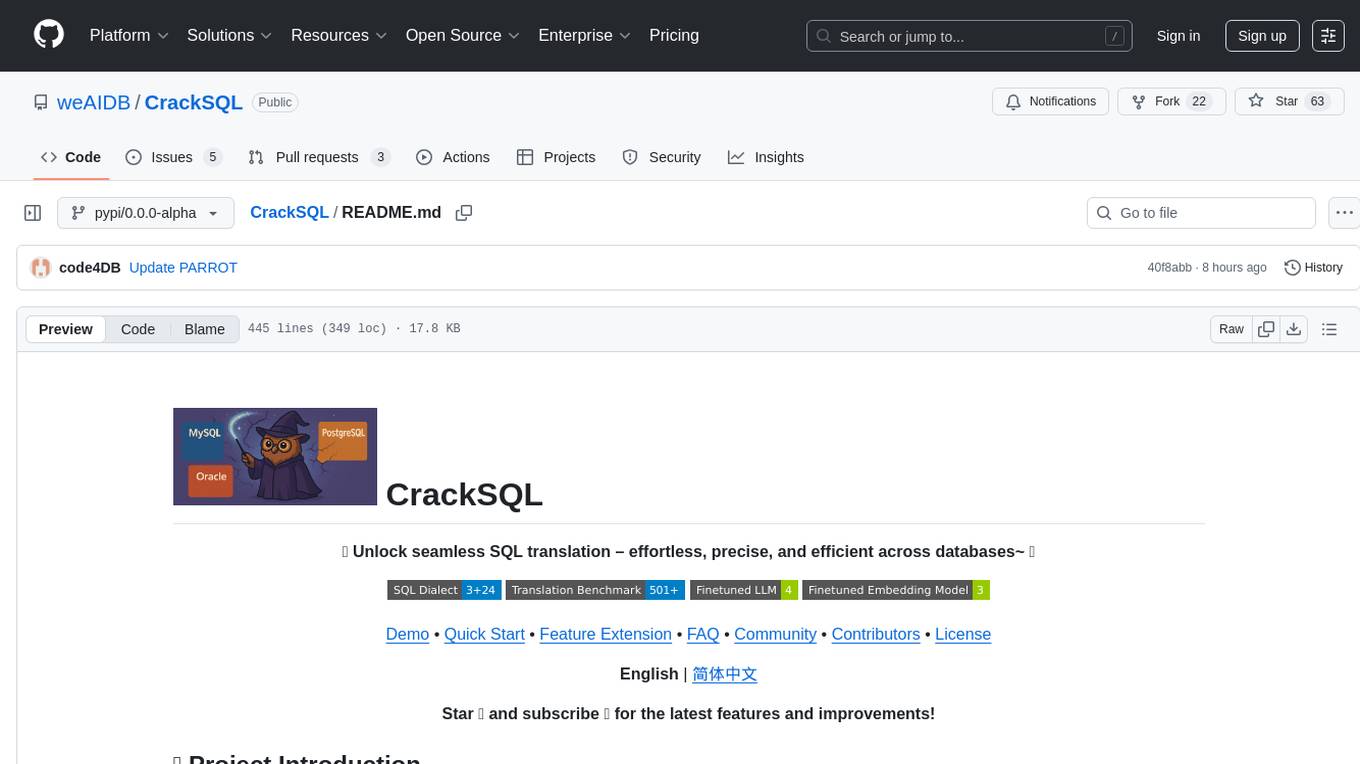
Task: Open the Issues tab
Action: pos(173,157)
